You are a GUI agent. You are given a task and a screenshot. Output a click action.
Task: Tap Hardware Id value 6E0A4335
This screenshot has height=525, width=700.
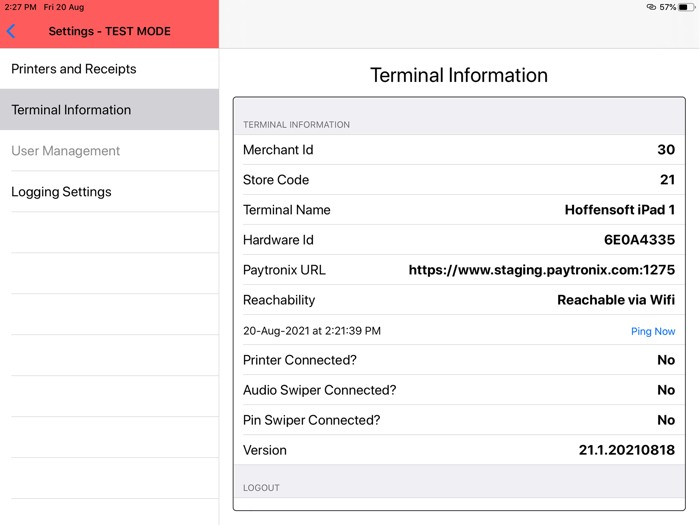tap(639, 240)
